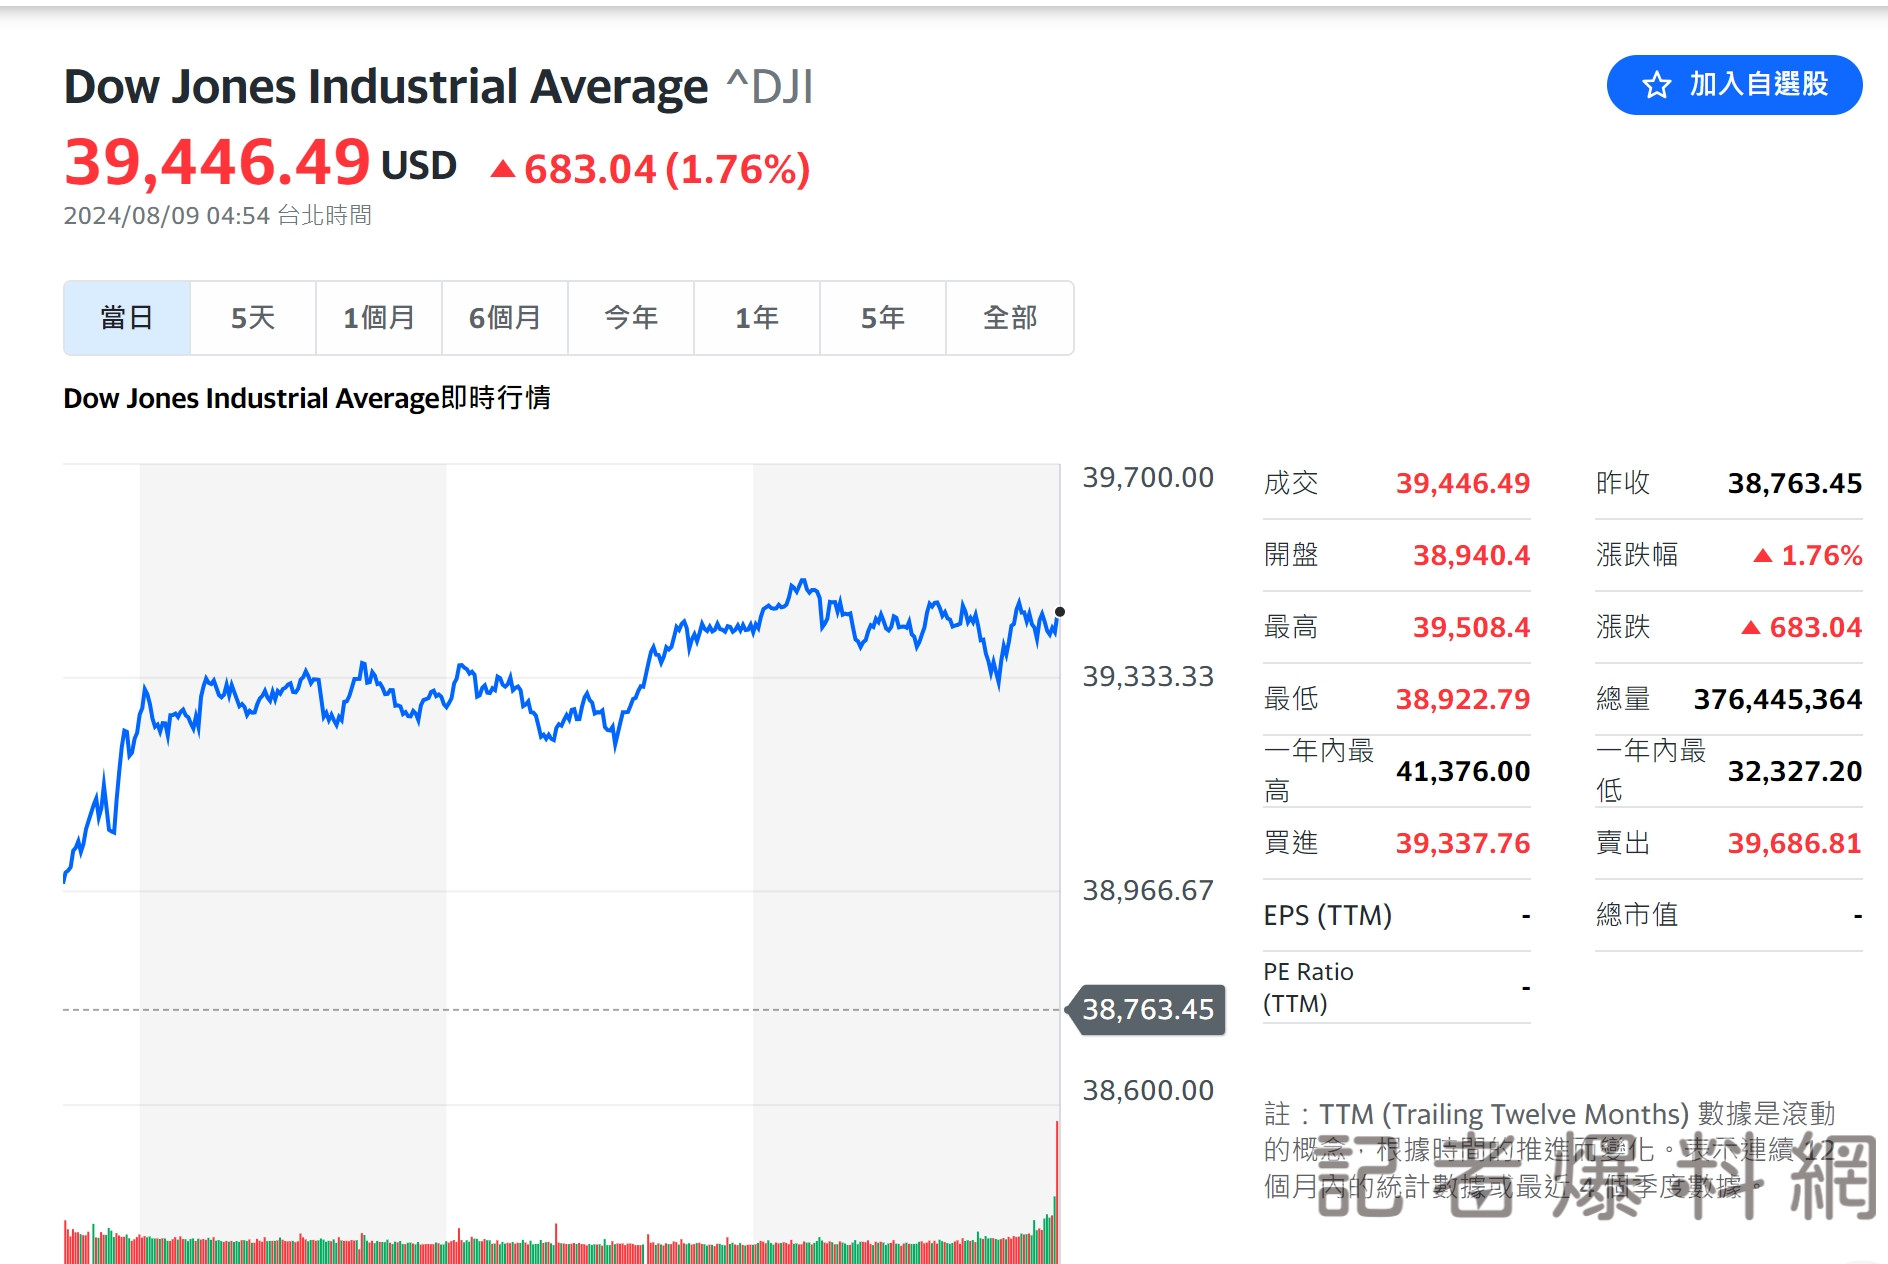Viewport: 1888px width, 1264px height.
Task: Click the up-triangle in the 漲跌 row
Action: (x=1751, y=627)
